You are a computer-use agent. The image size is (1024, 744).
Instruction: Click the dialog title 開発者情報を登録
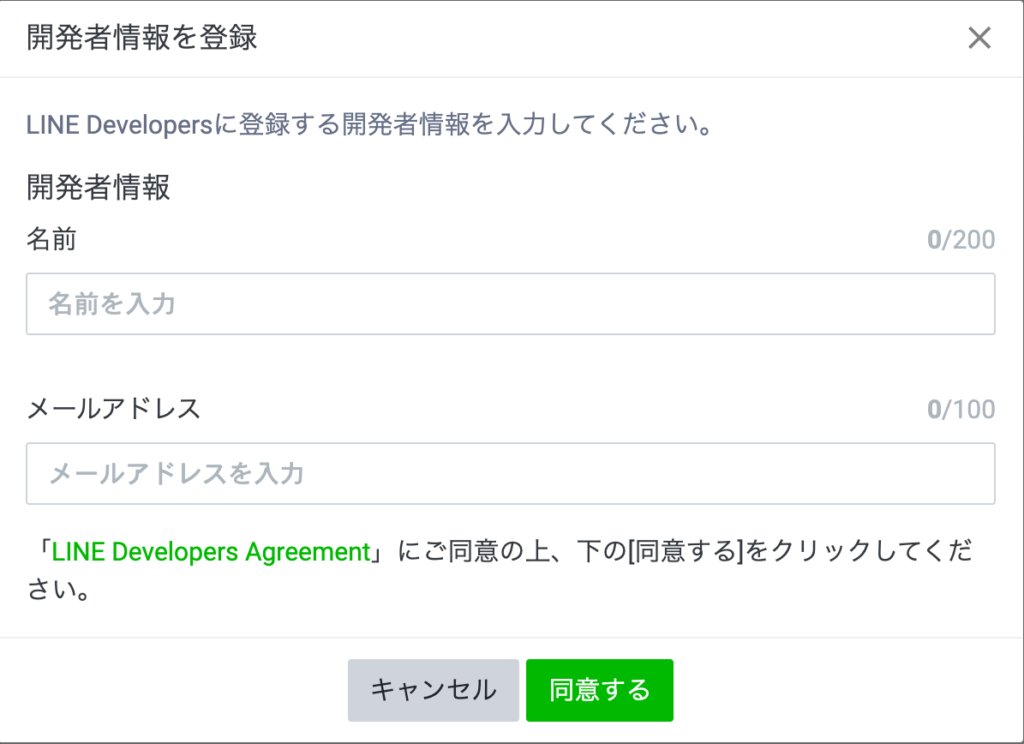[x=142, y=38]
